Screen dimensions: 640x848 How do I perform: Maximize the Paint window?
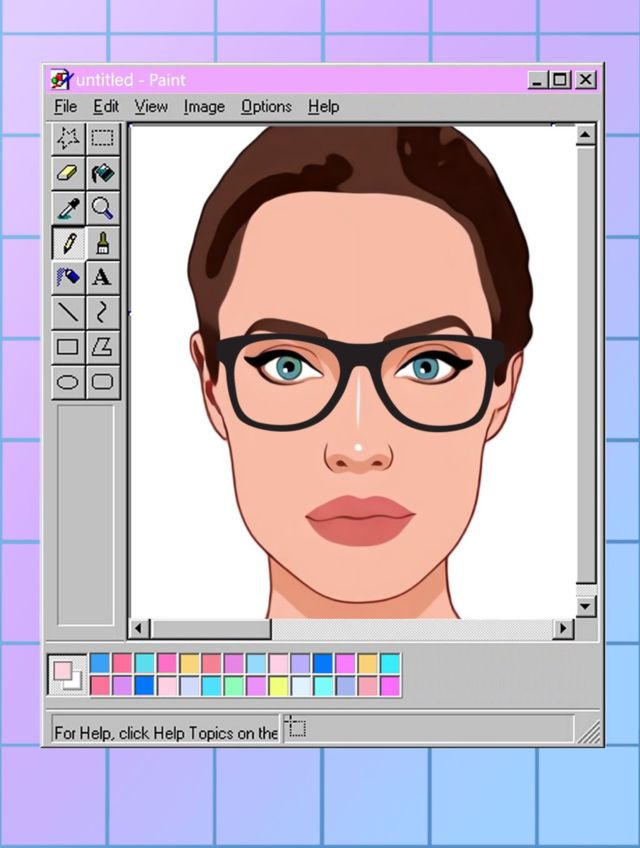pos(561,80)
